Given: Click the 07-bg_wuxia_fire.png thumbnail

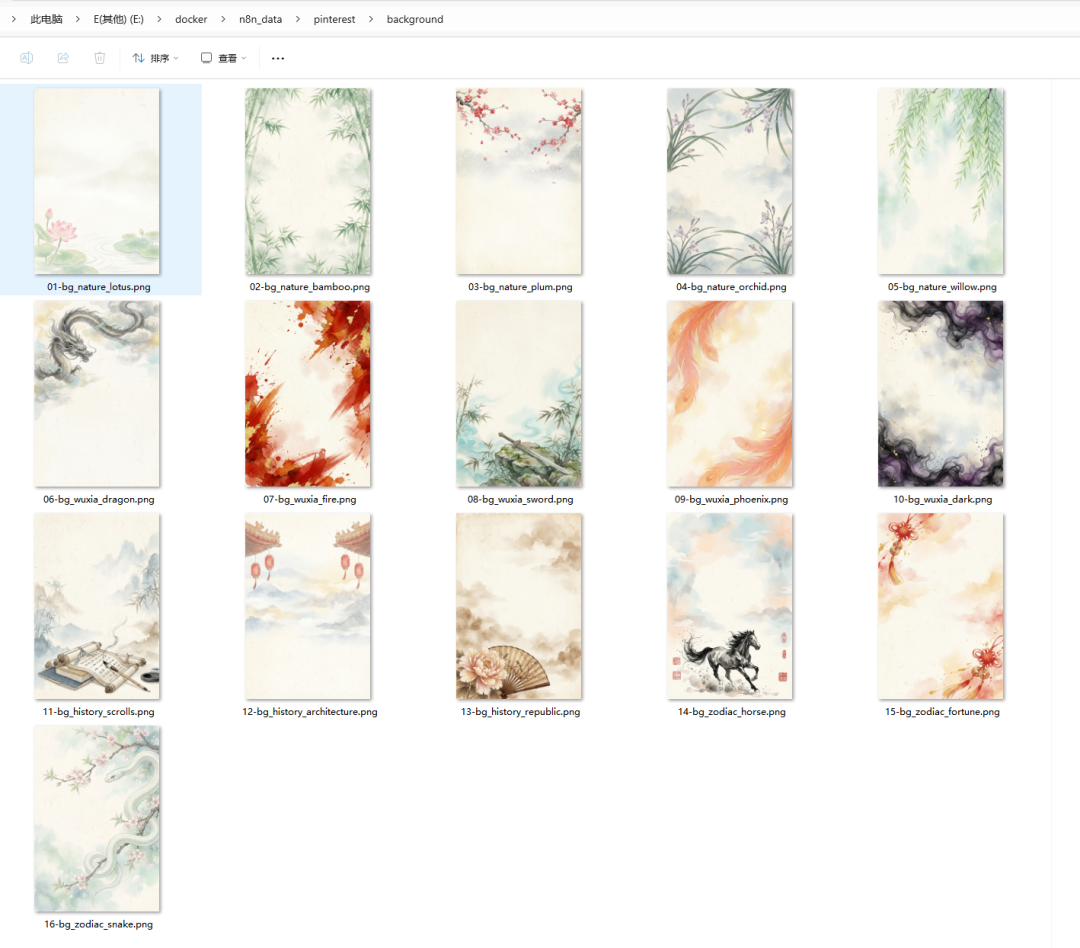Looking at the screenshot, I should click(308, 394).
